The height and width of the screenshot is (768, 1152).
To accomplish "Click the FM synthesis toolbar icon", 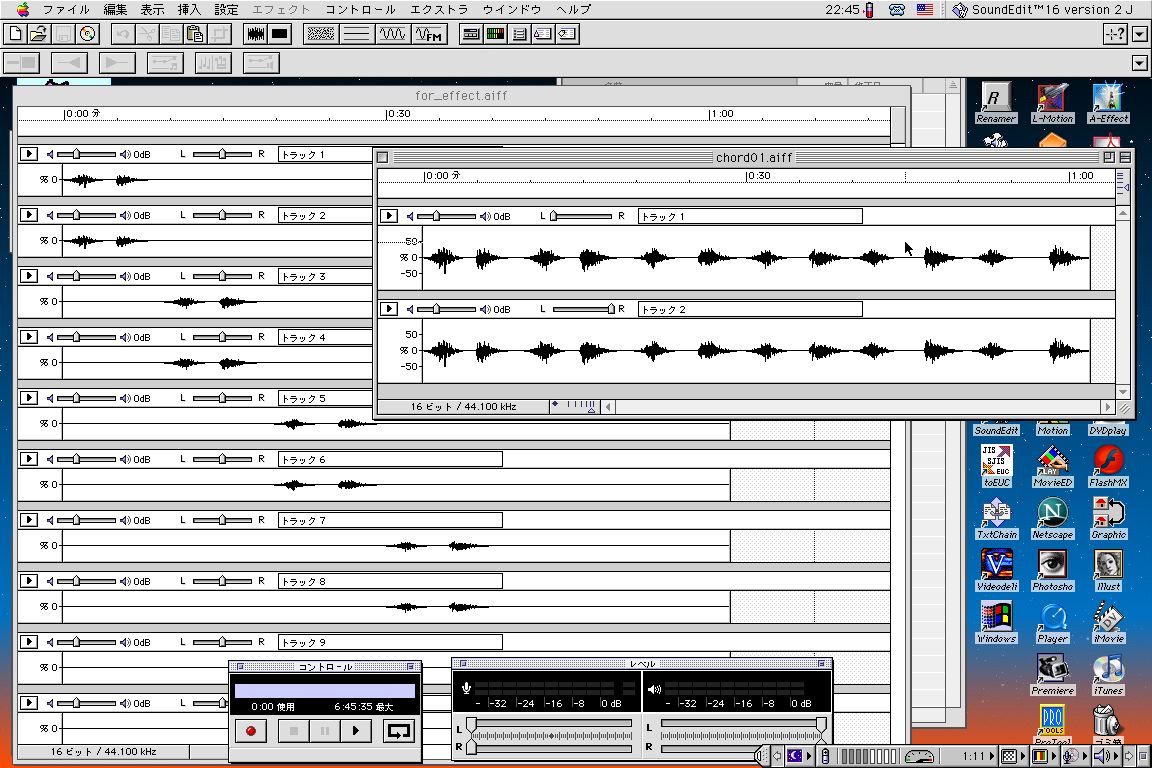I will (428, 34).
